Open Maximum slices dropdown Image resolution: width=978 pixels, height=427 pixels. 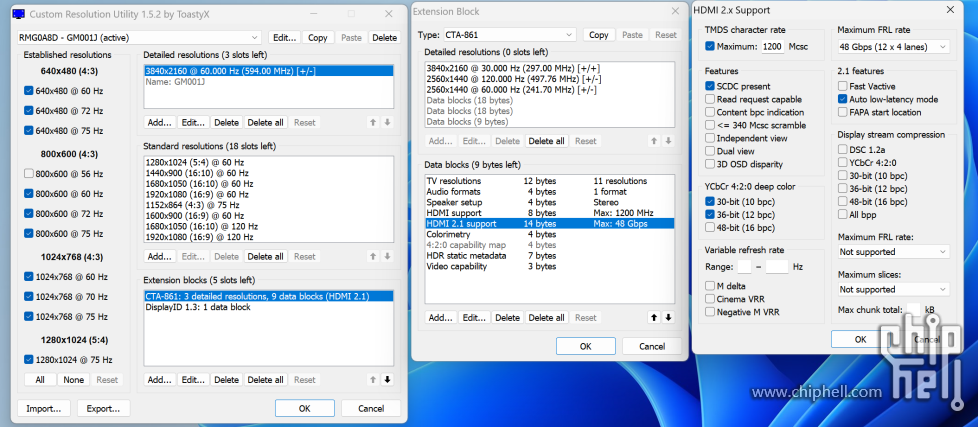point(894,289)
